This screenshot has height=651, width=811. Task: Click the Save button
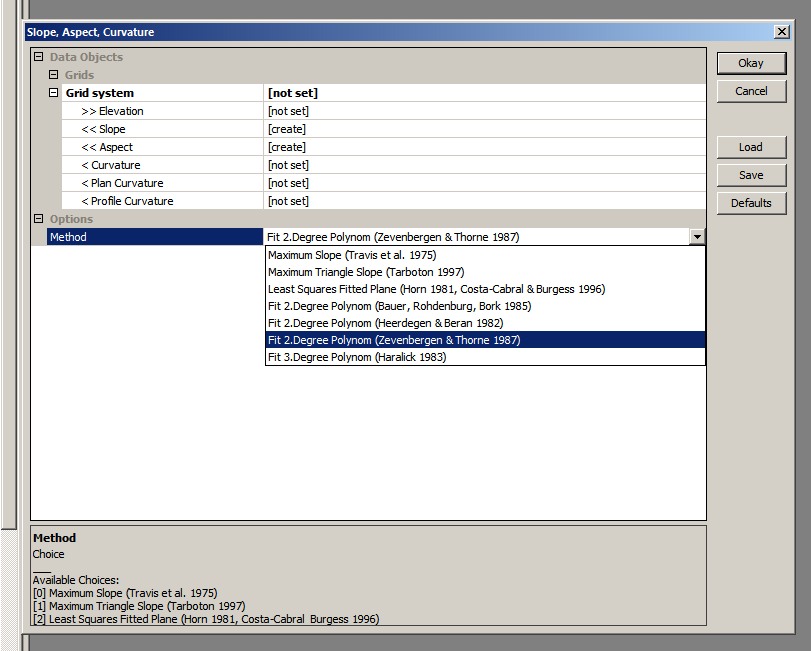click(x=751, y=175)
